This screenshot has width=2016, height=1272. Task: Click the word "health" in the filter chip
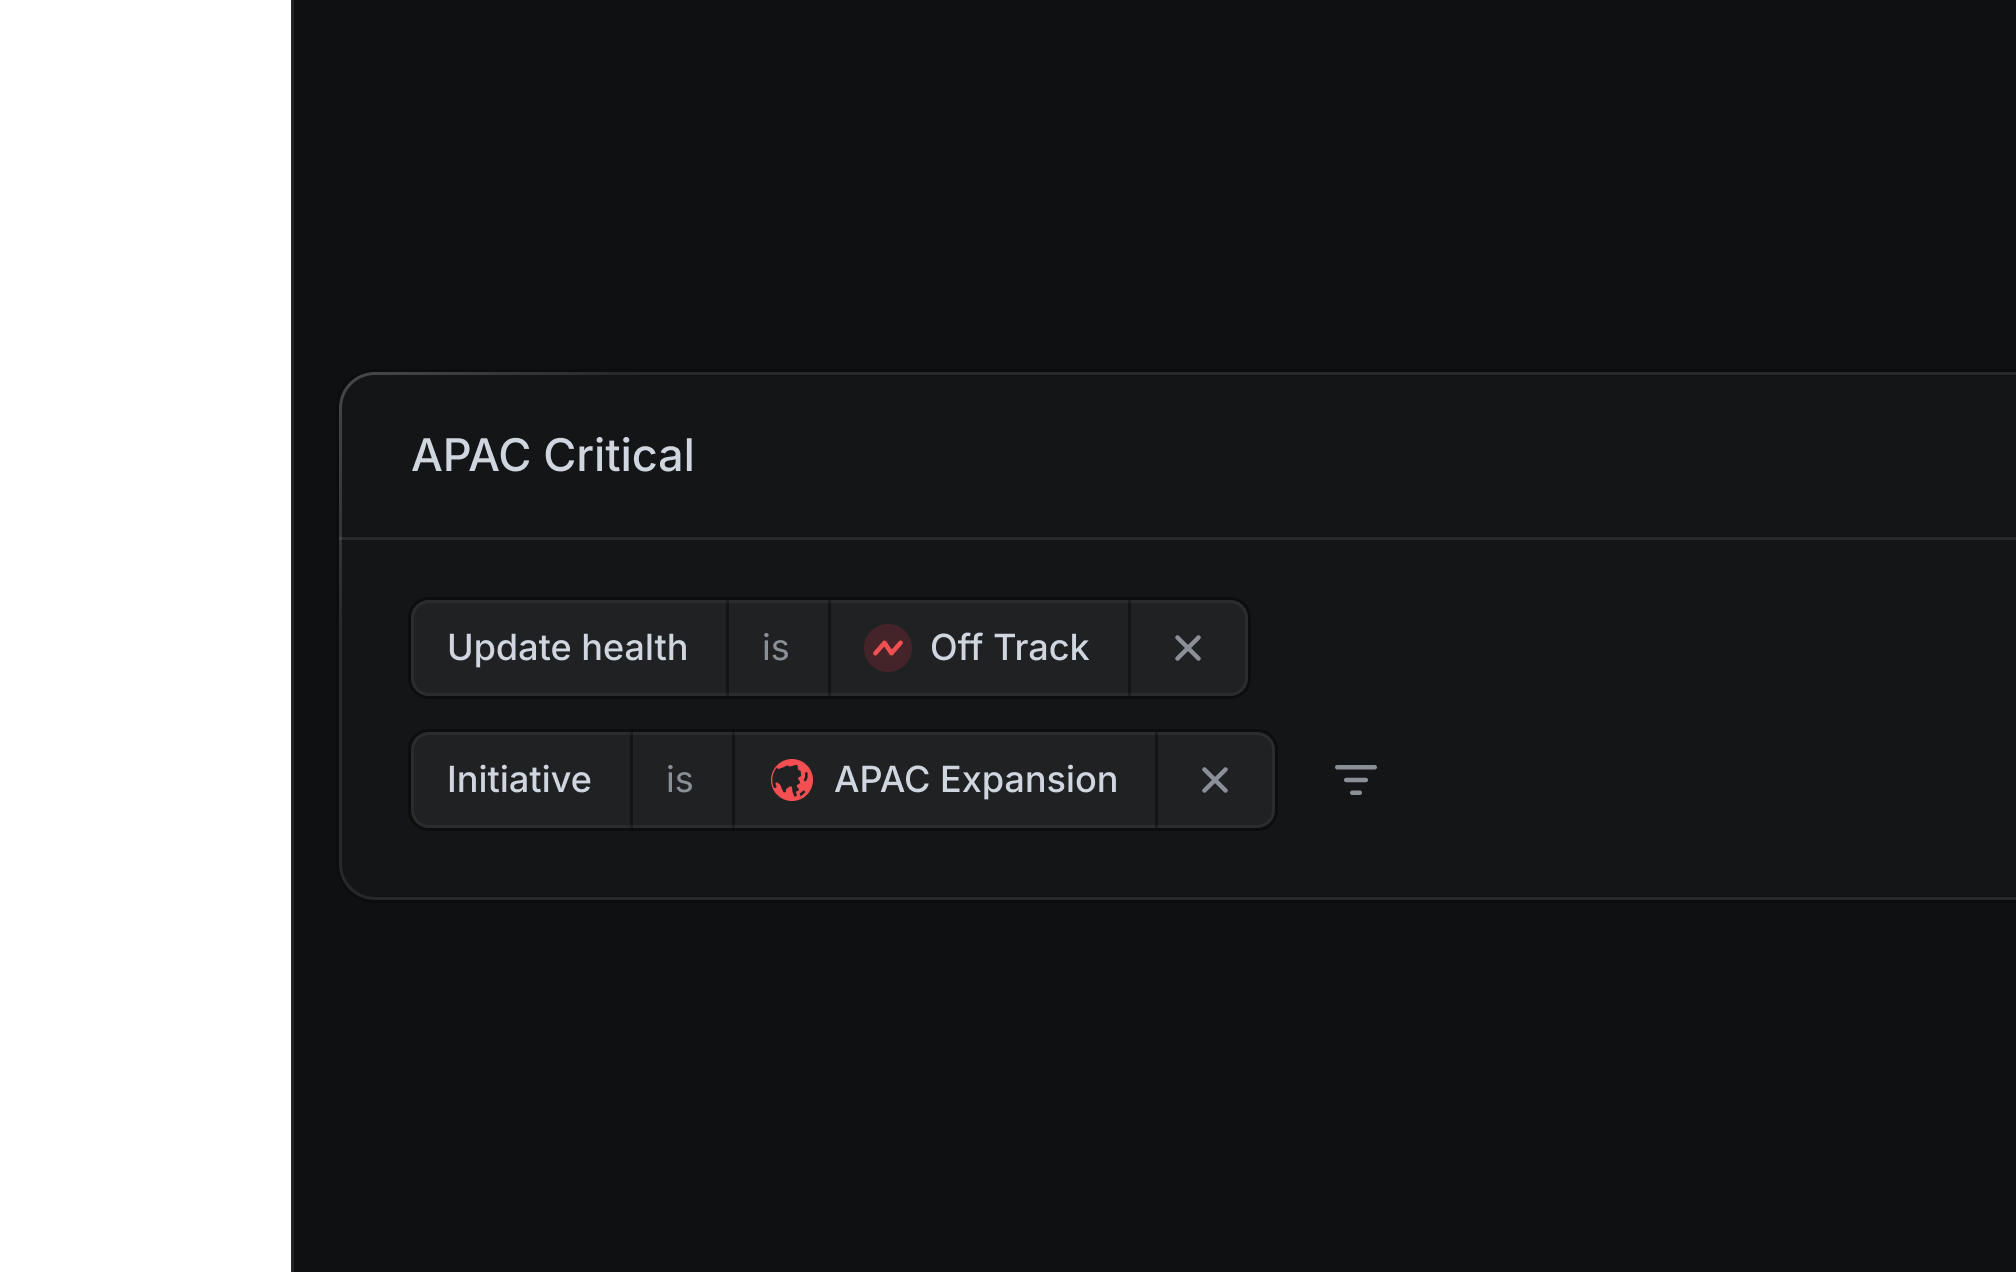coord(634,648)
